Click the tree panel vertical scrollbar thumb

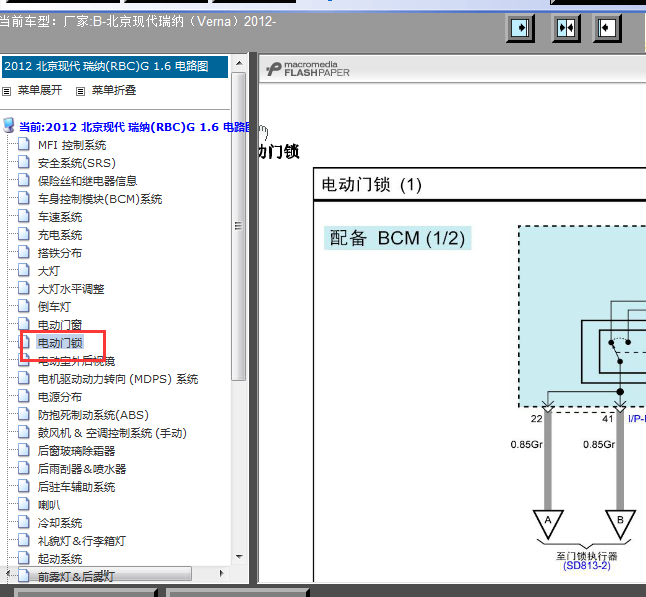click(x=238, y=225)
